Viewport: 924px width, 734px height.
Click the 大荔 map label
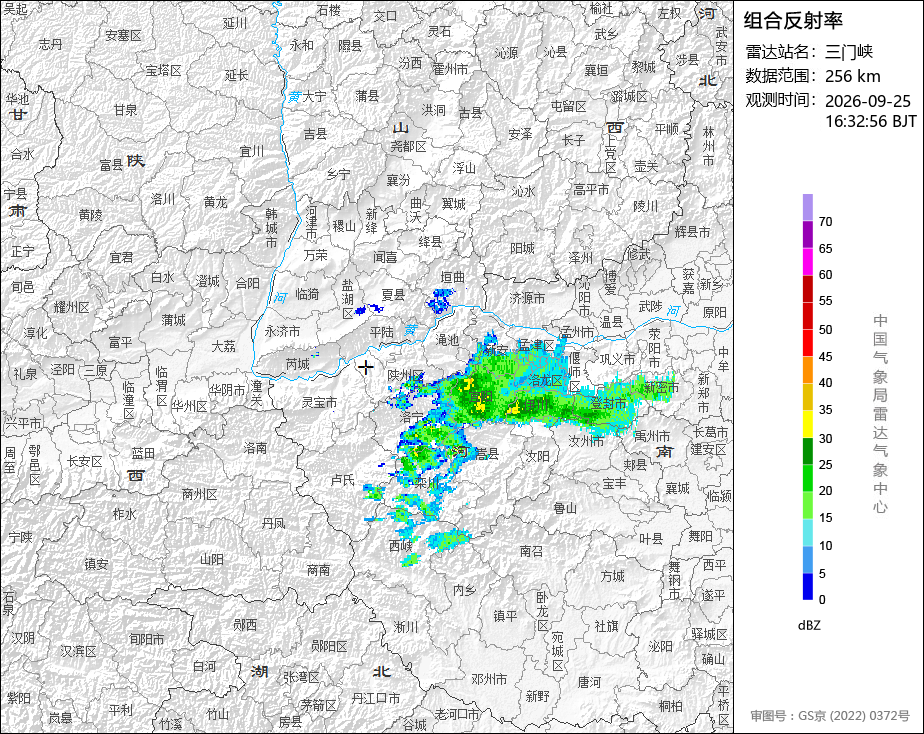pyautogui.click(x=223, y=346)
